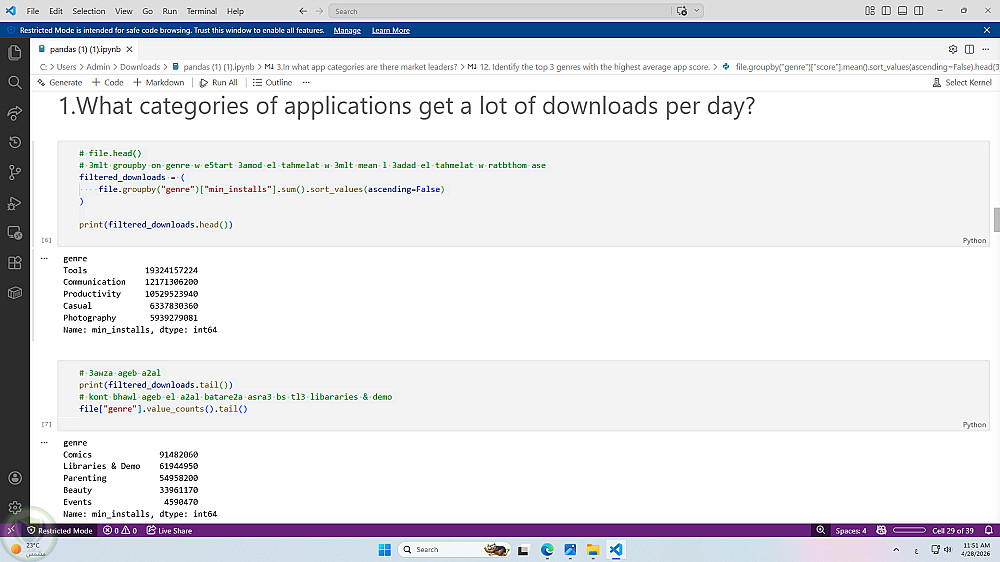Toggle Restricted Mode in the status bar
This screenshot has height=562, width=1000.
pyautogui.click(x=58, y=531)
